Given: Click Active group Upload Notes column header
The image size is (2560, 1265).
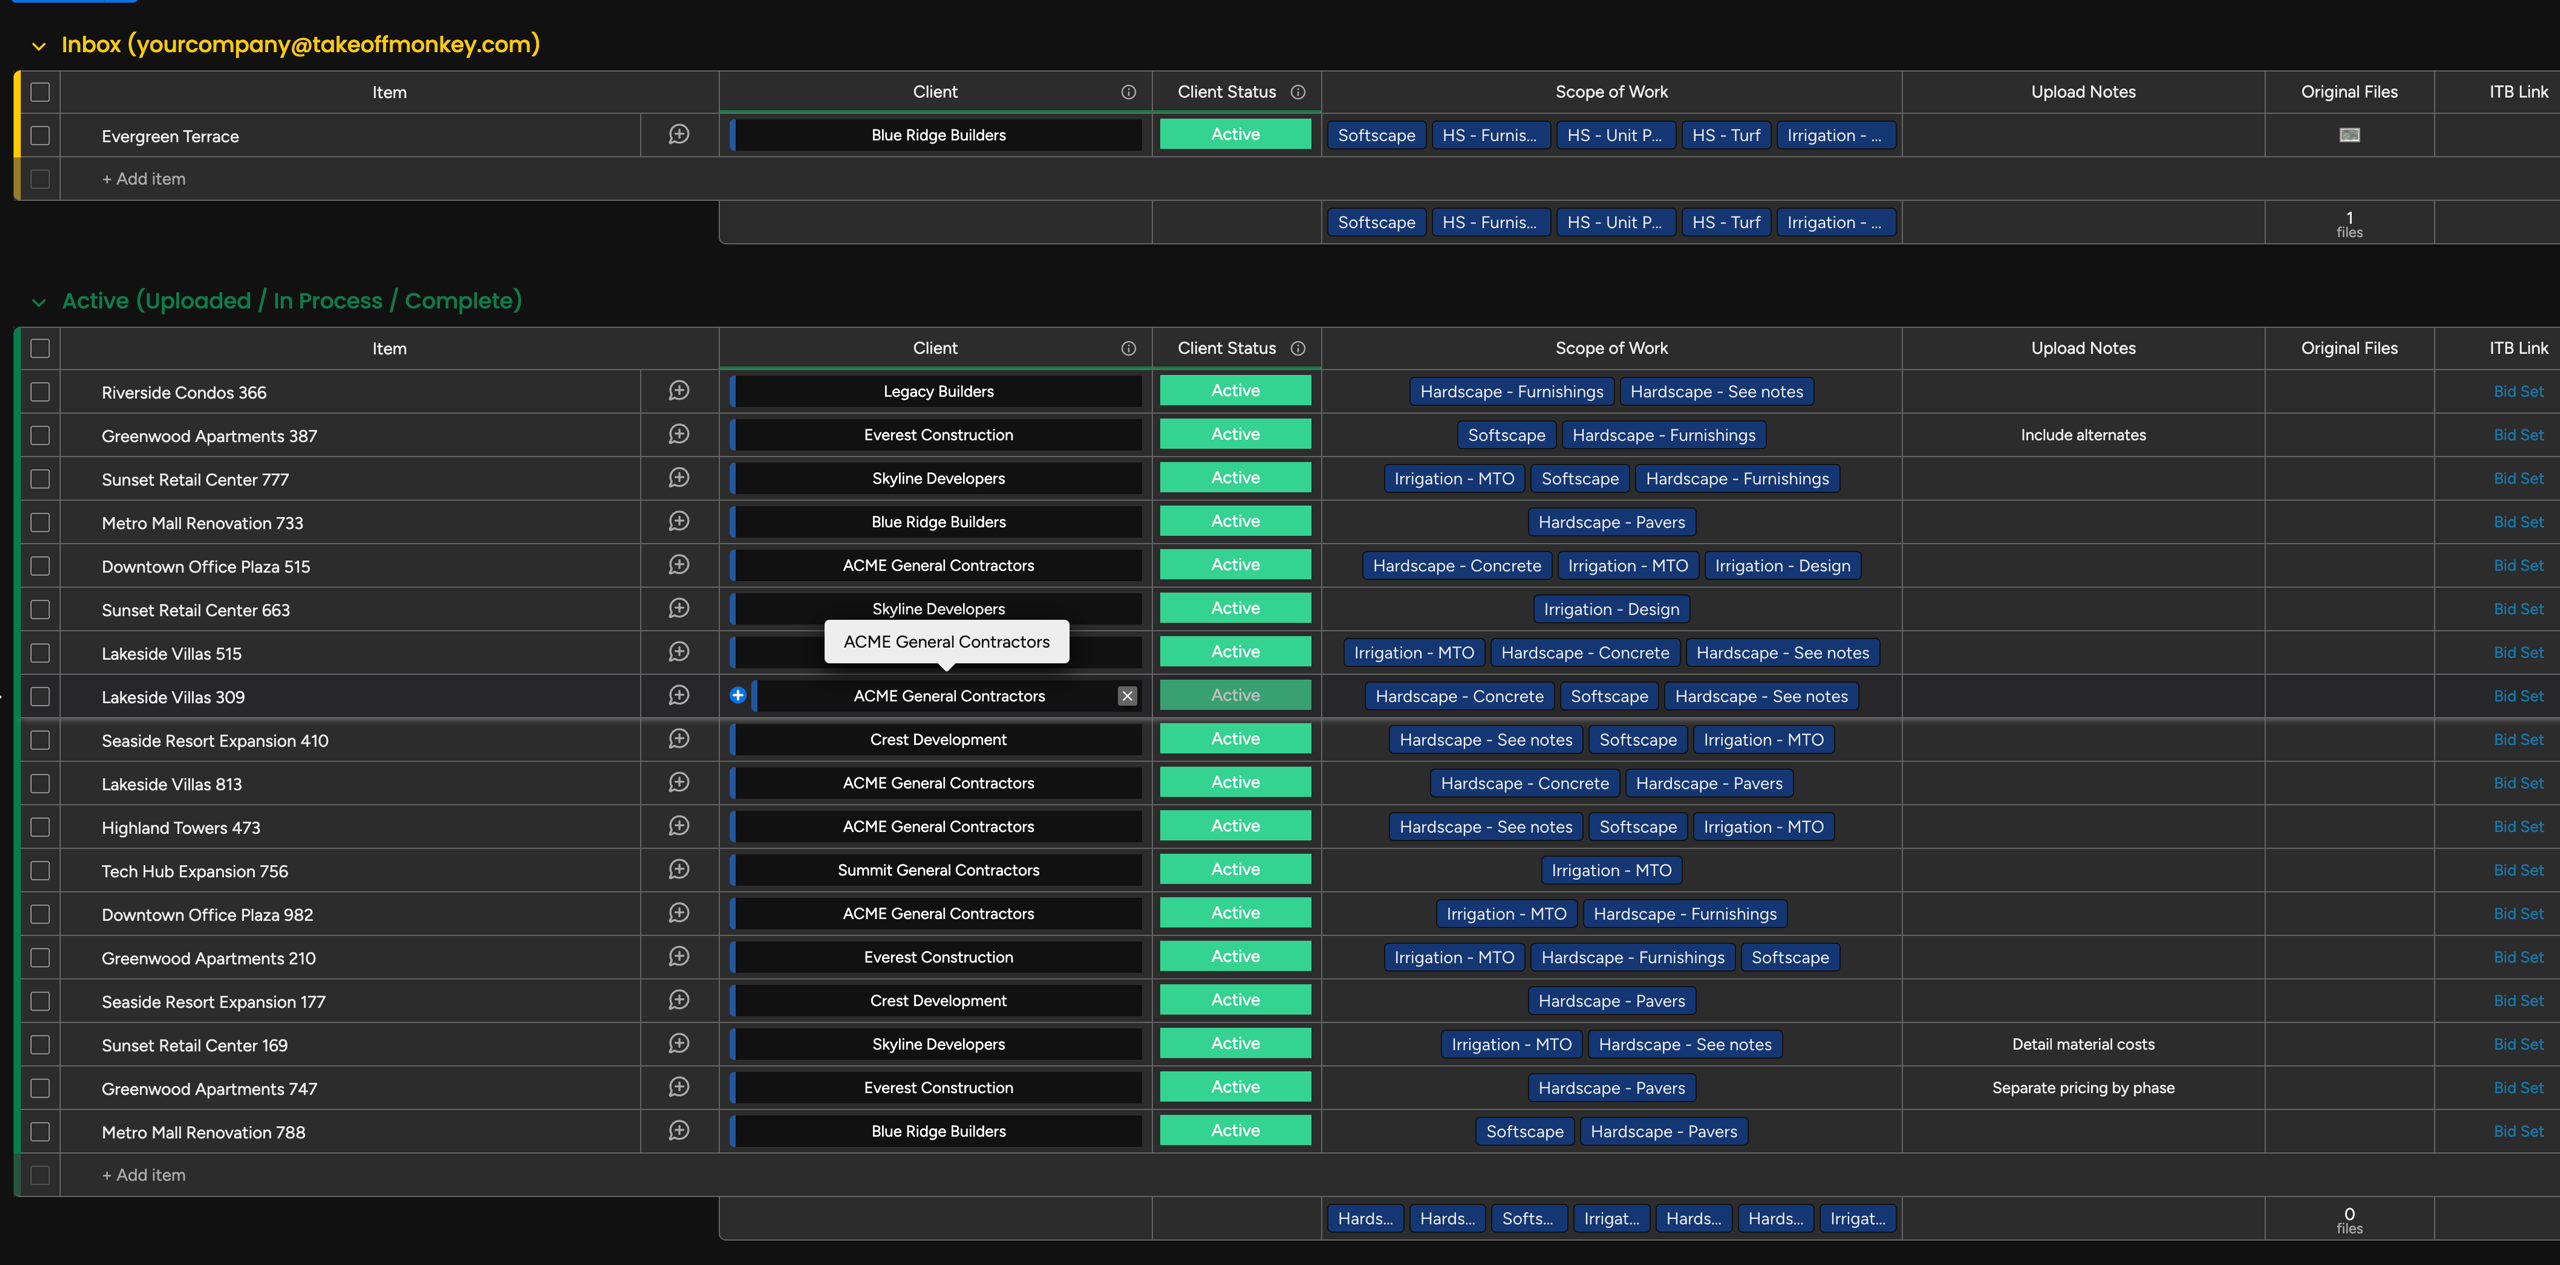Looking at the screenshot, I should coord(2083,348).
